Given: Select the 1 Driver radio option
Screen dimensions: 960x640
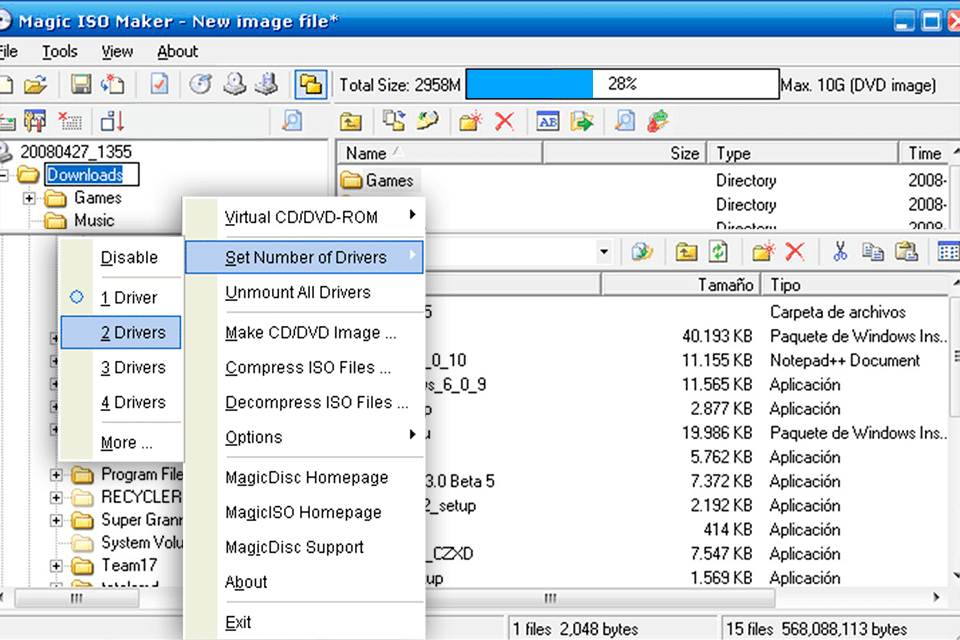Looking at the screenshot, I should pos(121,298).
